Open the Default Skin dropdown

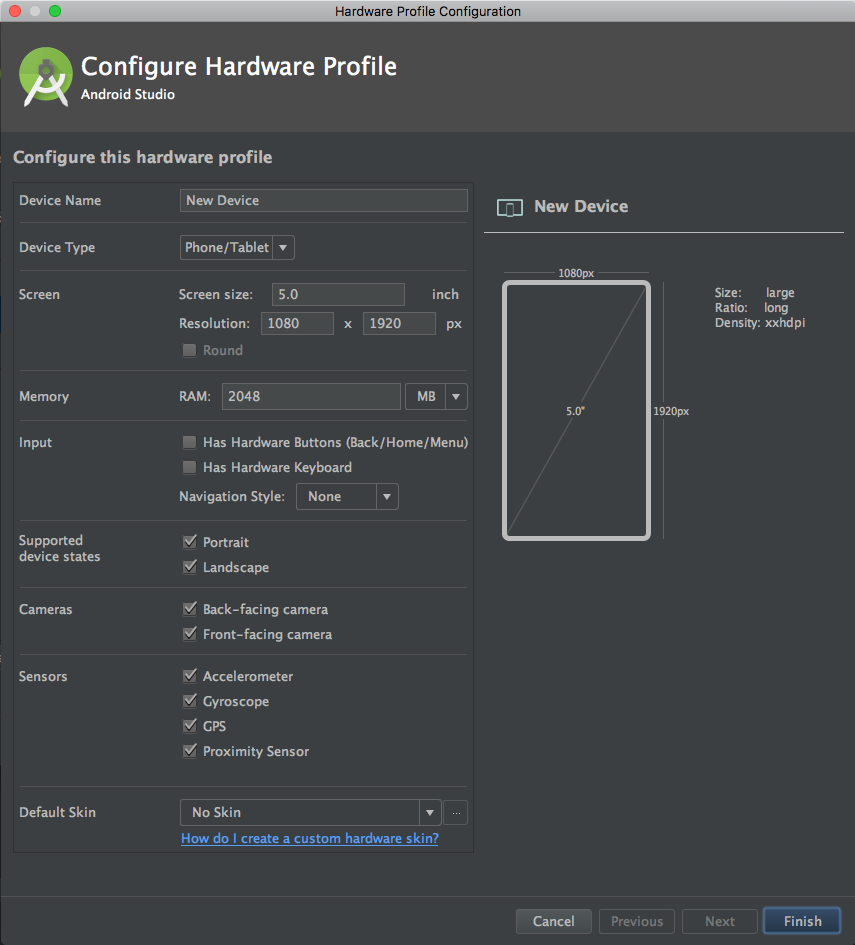310,813
